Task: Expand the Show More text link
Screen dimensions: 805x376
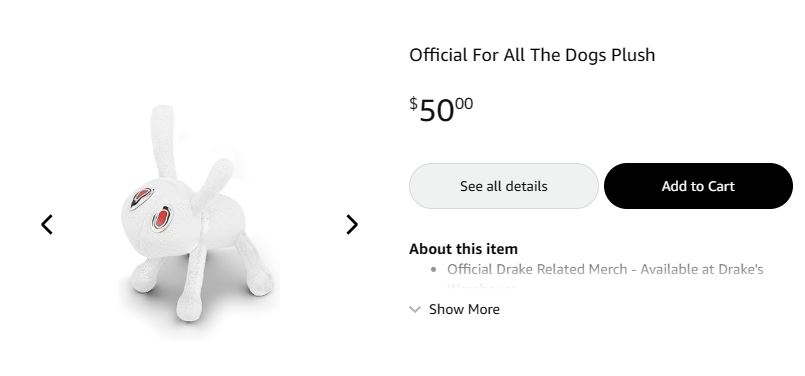Action: coord(464,309)
